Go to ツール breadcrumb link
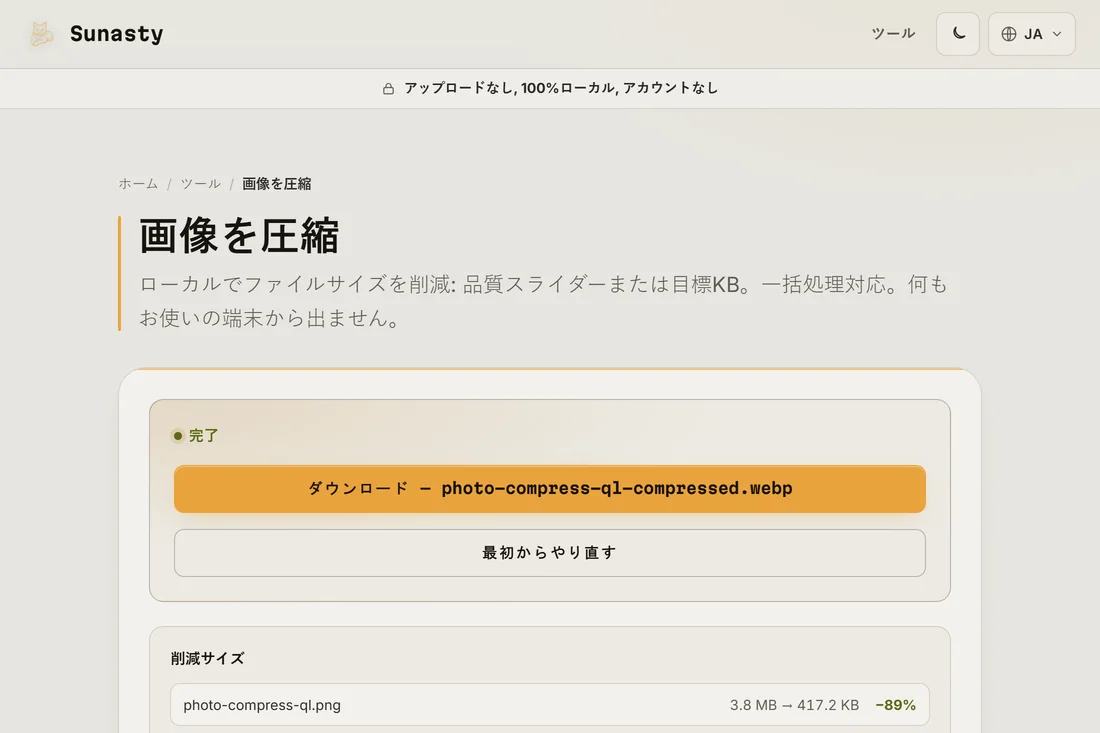Screen dimensions: 1100x733 (x=201, y=184)
